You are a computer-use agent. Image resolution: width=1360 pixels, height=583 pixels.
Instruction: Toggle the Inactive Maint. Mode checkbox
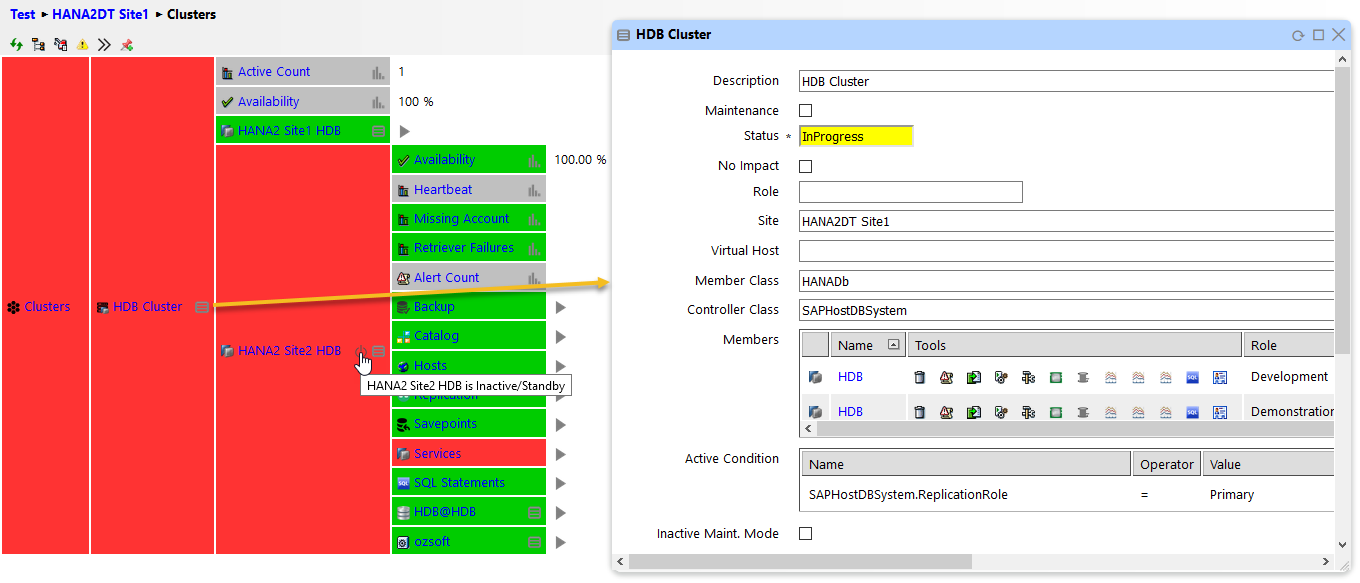click(x=806, y=534)
